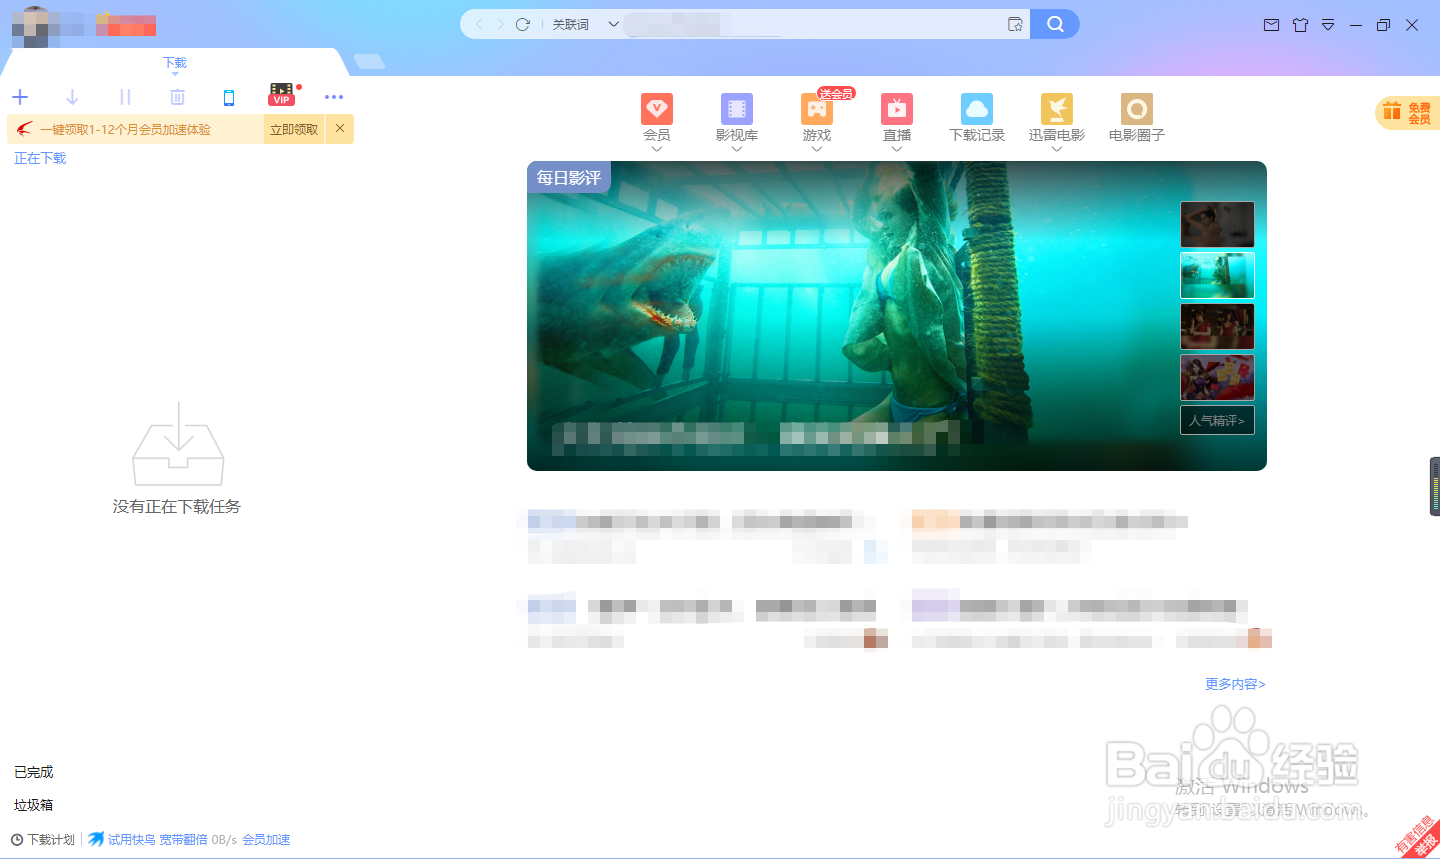Screen dimensions: 1440x859
Task: Open the skin shirt icon in title bar
Action: (1300, 25)
